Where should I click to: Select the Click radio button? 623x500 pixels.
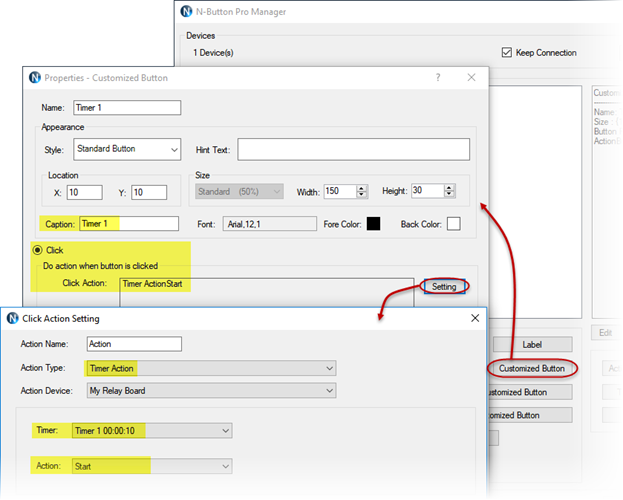click(37, 250)
